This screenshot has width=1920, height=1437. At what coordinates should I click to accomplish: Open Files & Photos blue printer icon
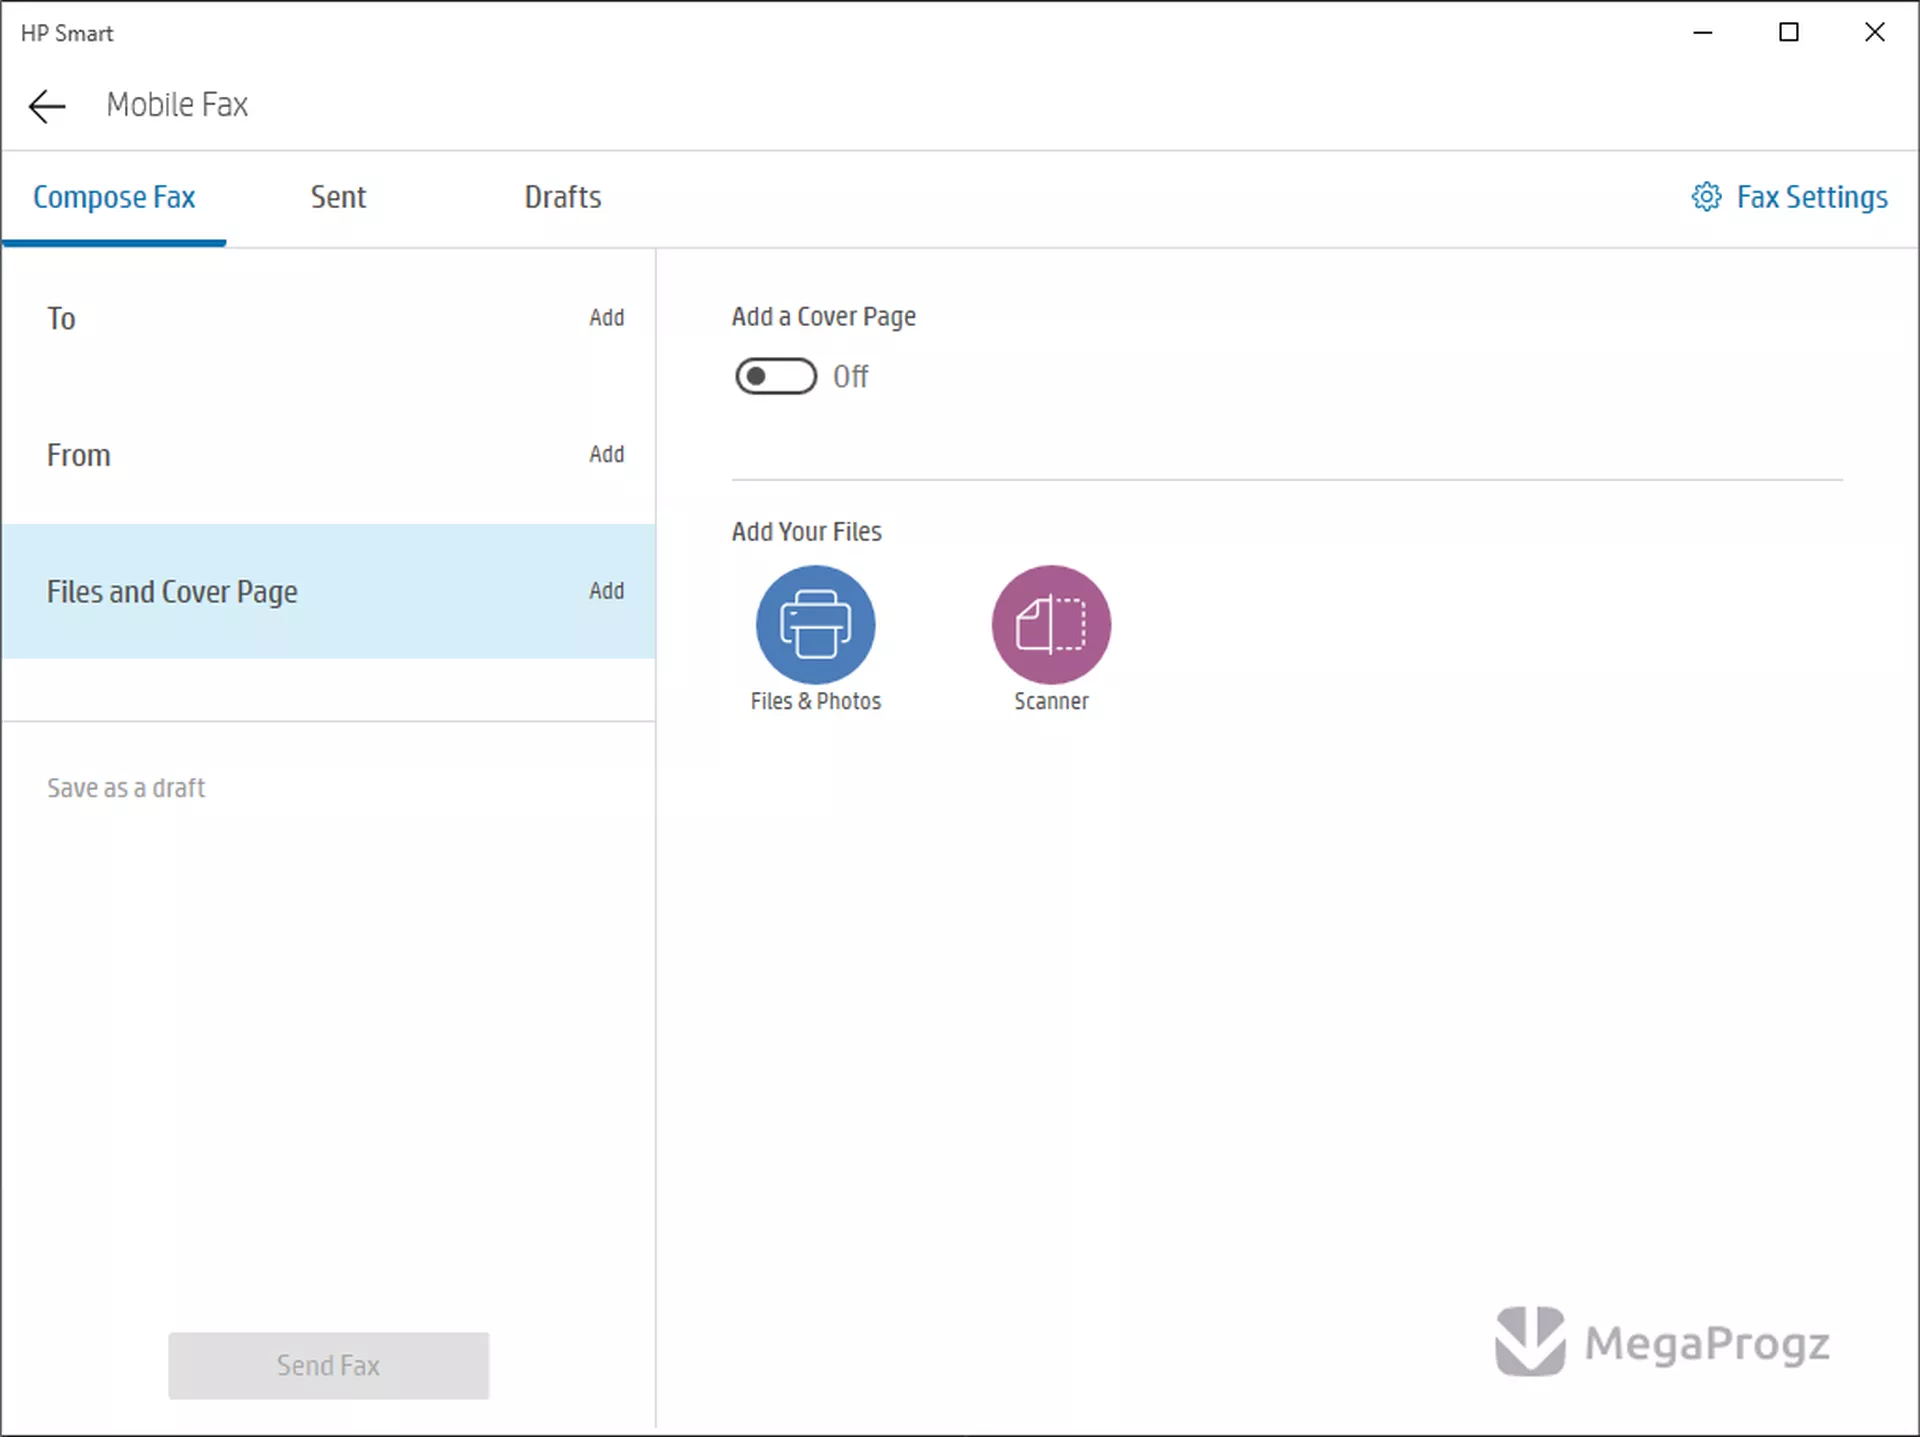(x=815, y=625)
